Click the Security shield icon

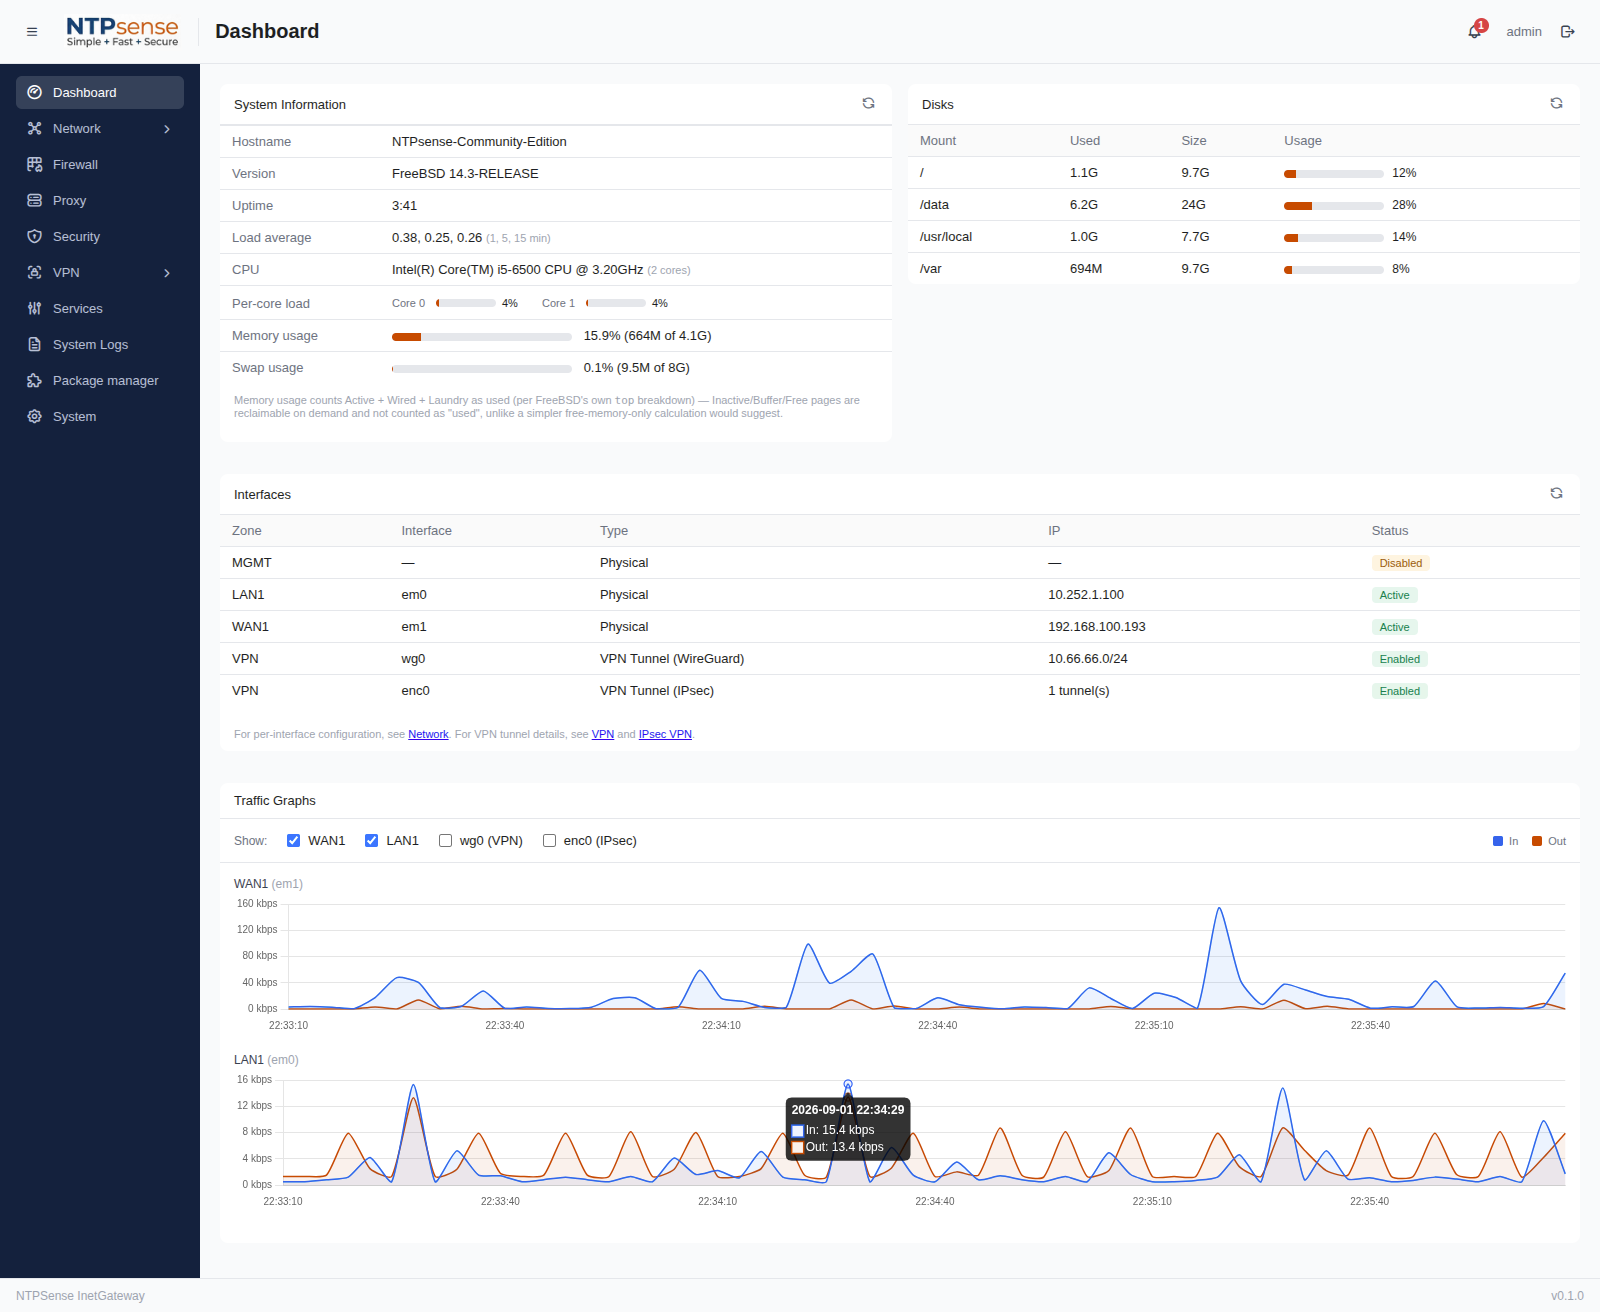[35, 236]
